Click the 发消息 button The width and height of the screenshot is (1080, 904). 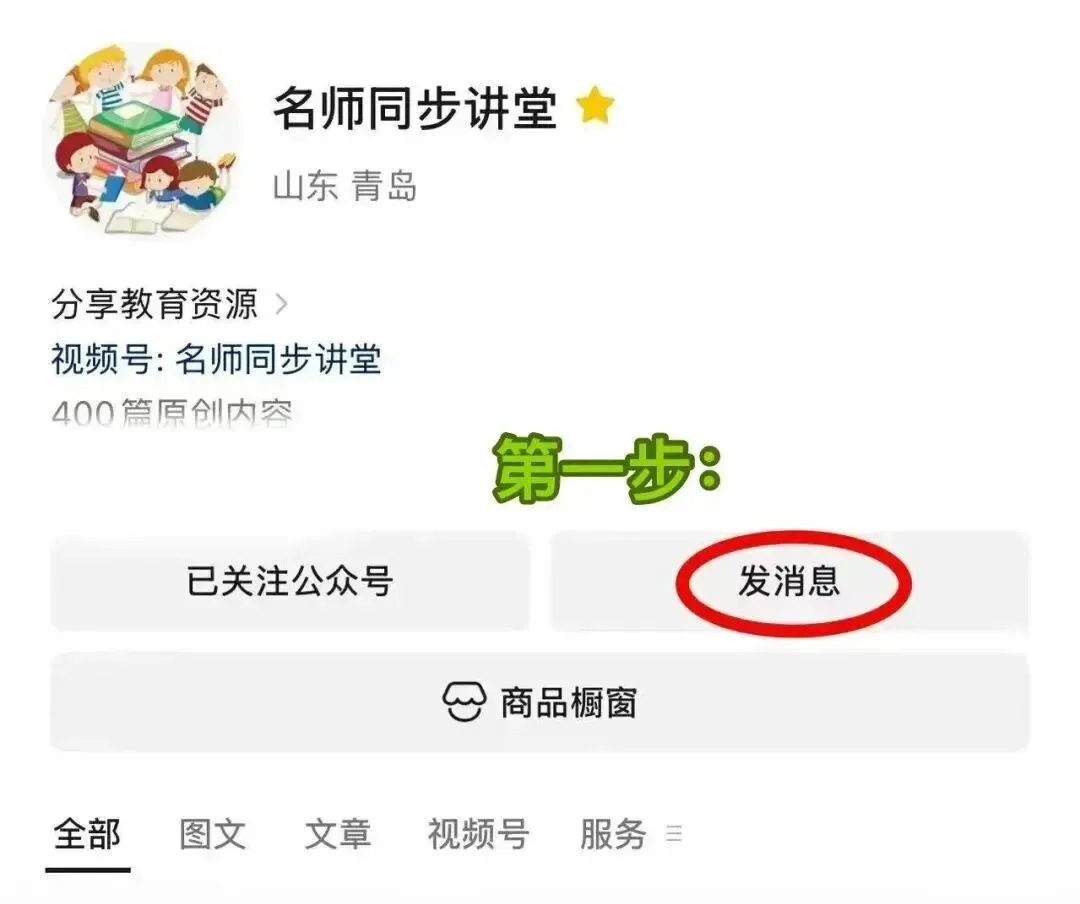click(x=789, y=581)
